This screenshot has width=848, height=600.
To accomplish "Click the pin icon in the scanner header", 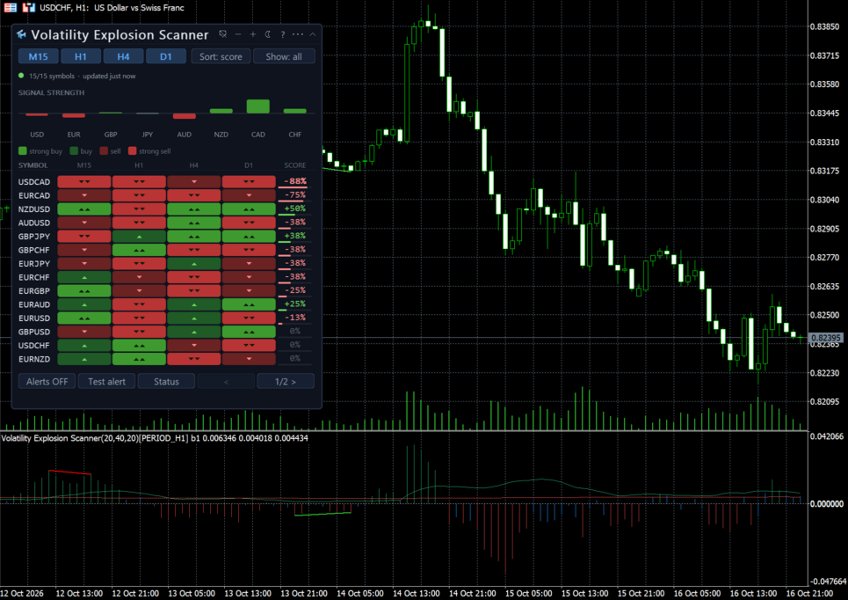I will point(223,34).
